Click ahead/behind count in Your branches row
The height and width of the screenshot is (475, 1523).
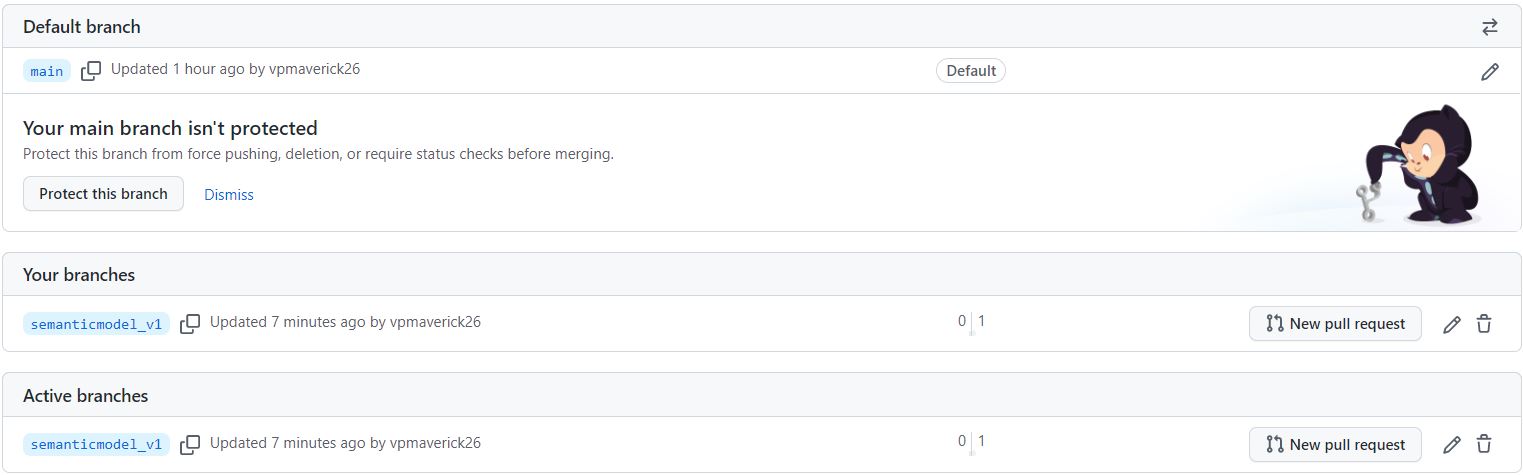(x=971, y=323)
